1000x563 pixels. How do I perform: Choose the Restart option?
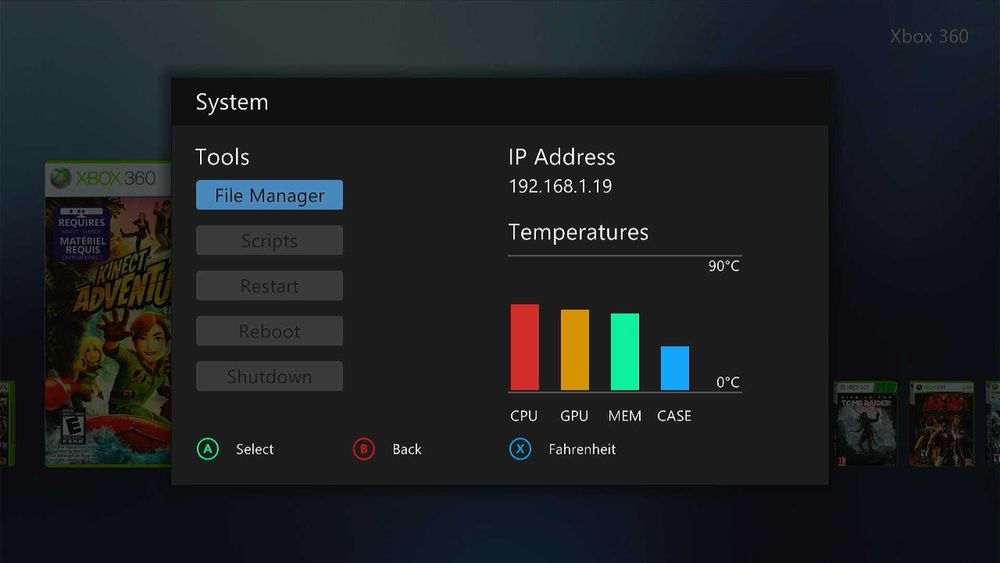(x=269, y=286)
